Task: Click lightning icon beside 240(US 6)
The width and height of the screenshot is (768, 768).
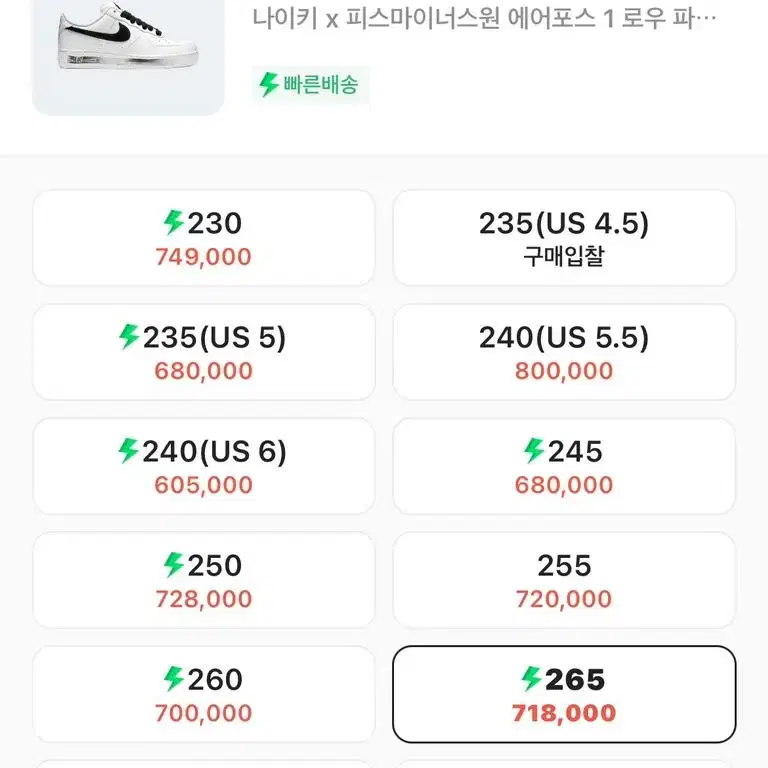Action: click(x=129, y=451)
